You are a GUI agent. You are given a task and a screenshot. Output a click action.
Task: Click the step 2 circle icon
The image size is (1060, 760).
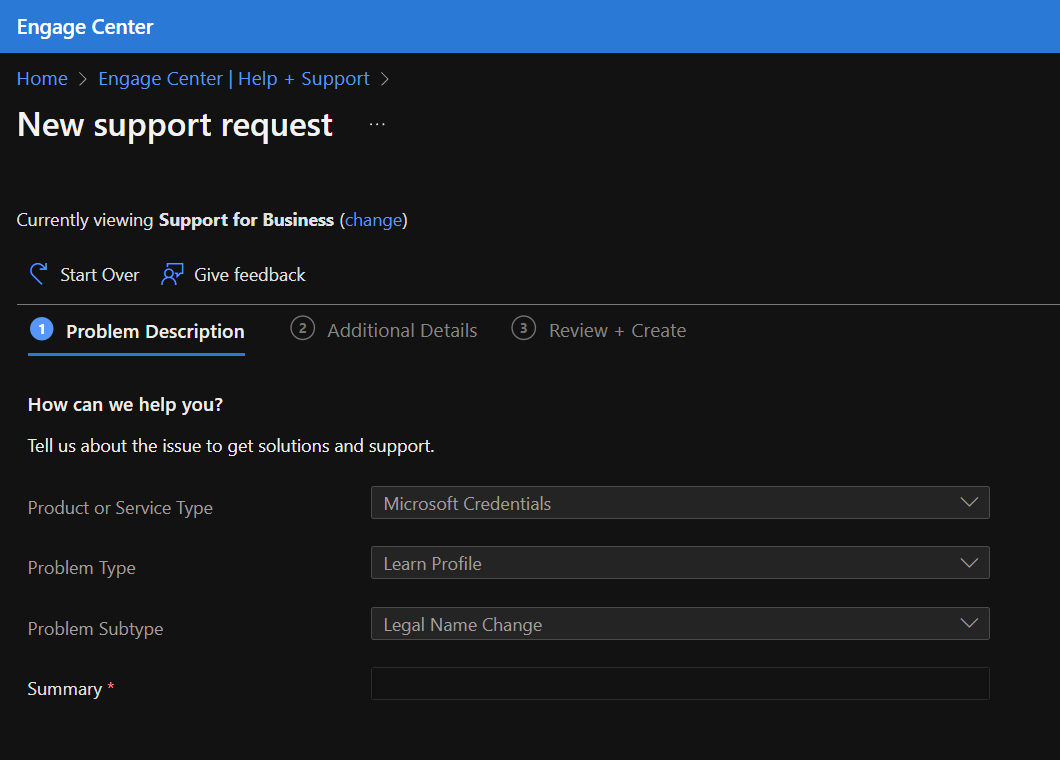pos(302,329)
